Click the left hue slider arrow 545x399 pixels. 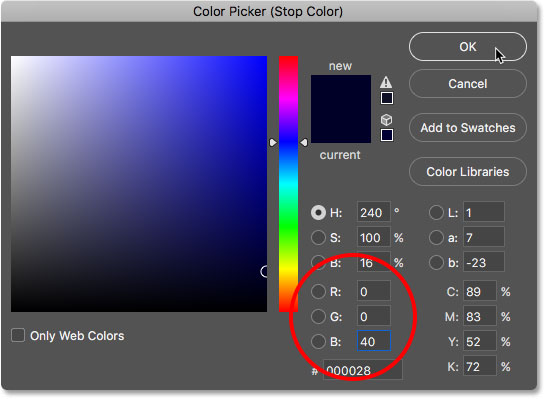(x=273, y=142)
